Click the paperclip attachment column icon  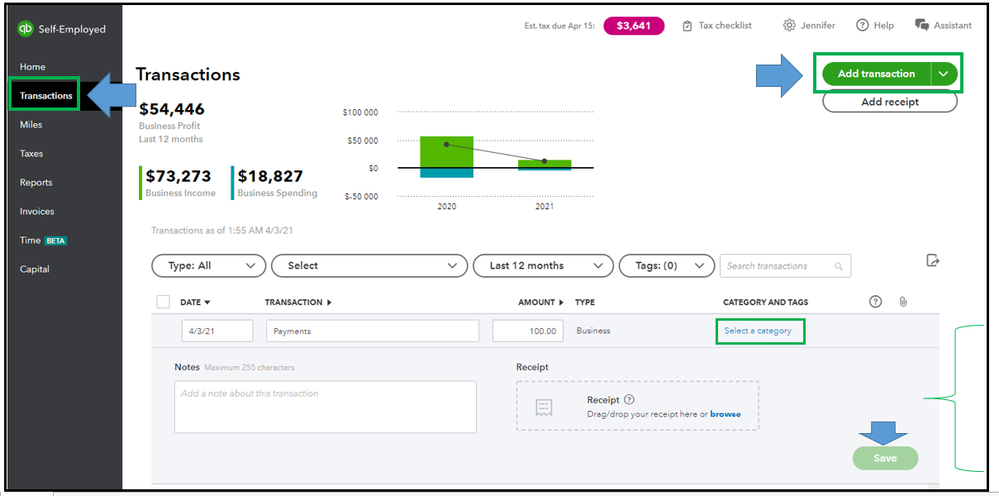pos(903,302)
